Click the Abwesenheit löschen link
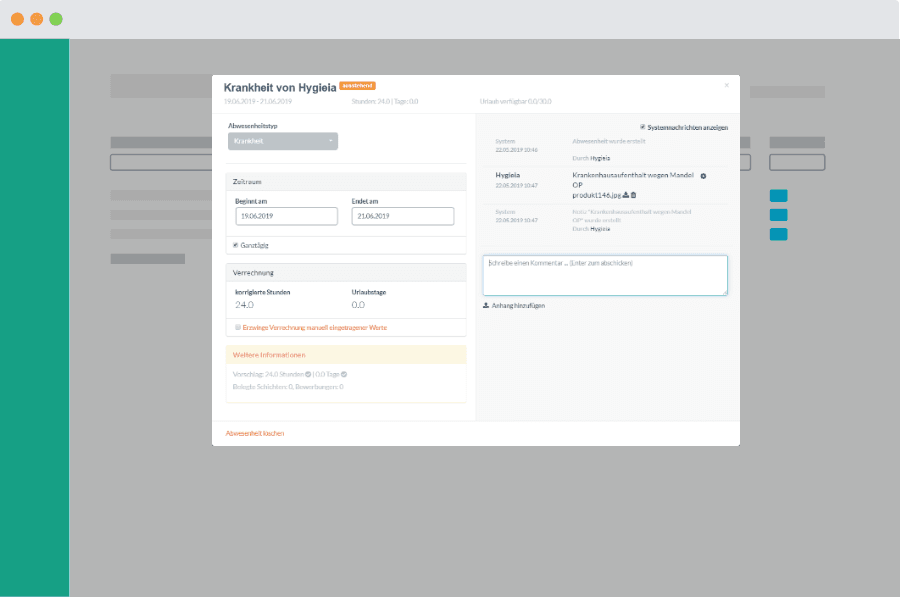 click(x=255, y=433)
